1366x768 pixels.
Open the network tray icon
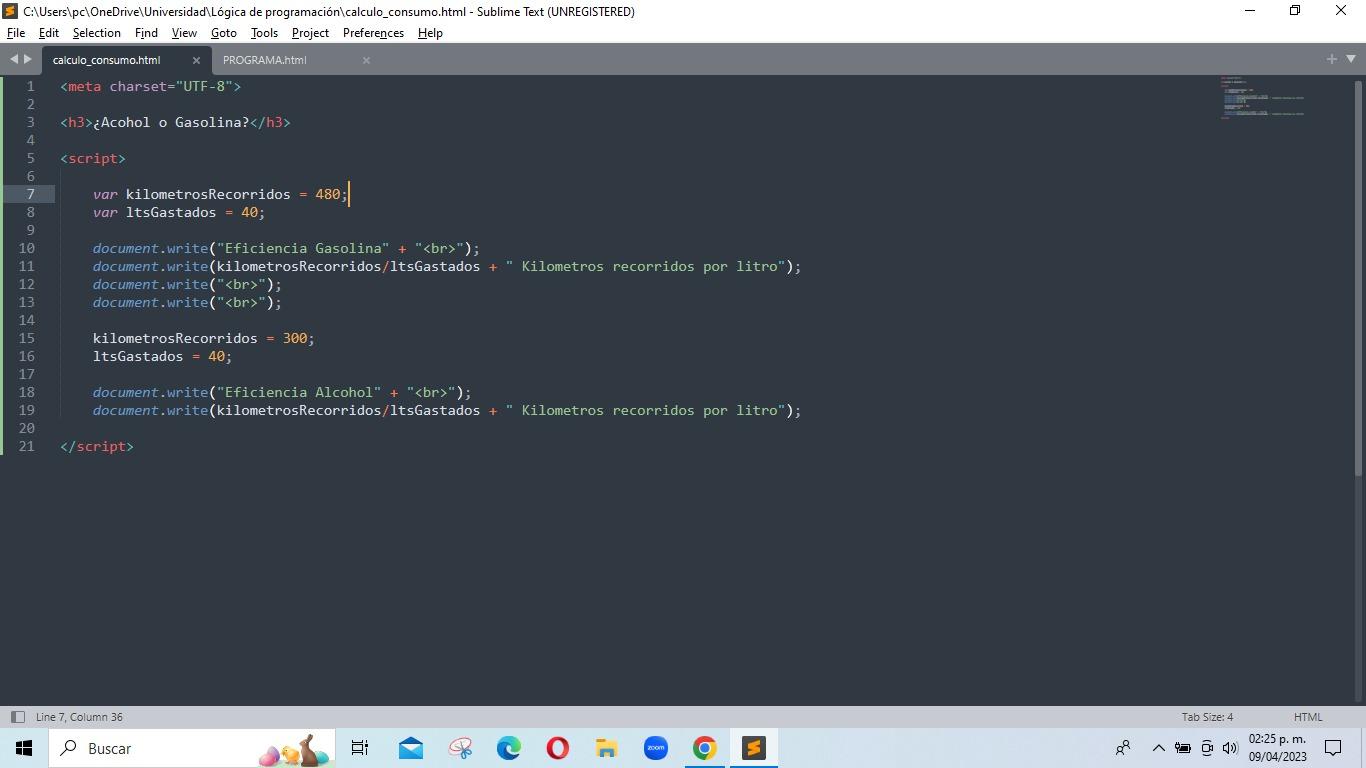(x=1206, y=748)
